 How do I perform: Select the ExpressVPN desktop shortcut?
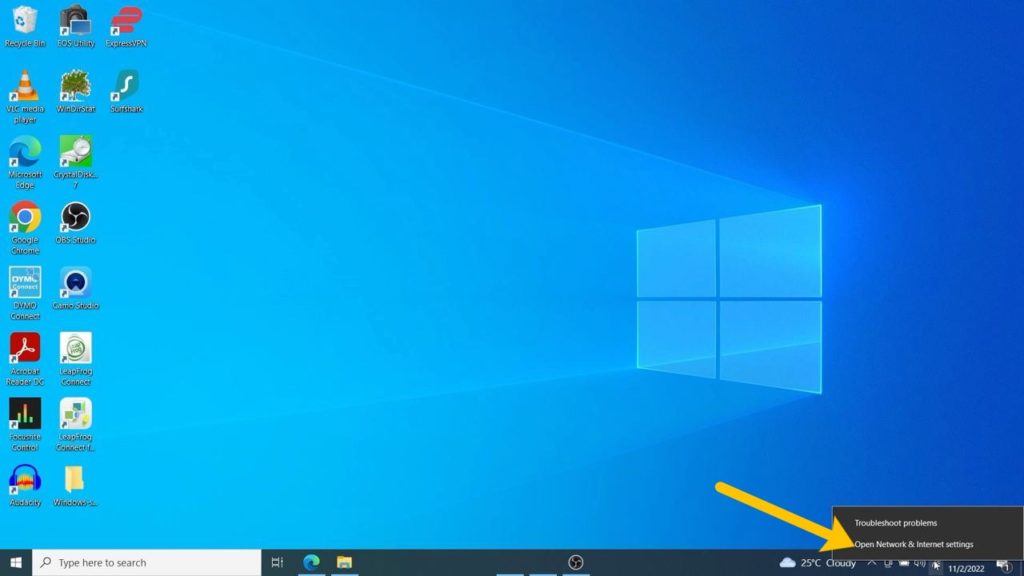click(x=126, y=26)
